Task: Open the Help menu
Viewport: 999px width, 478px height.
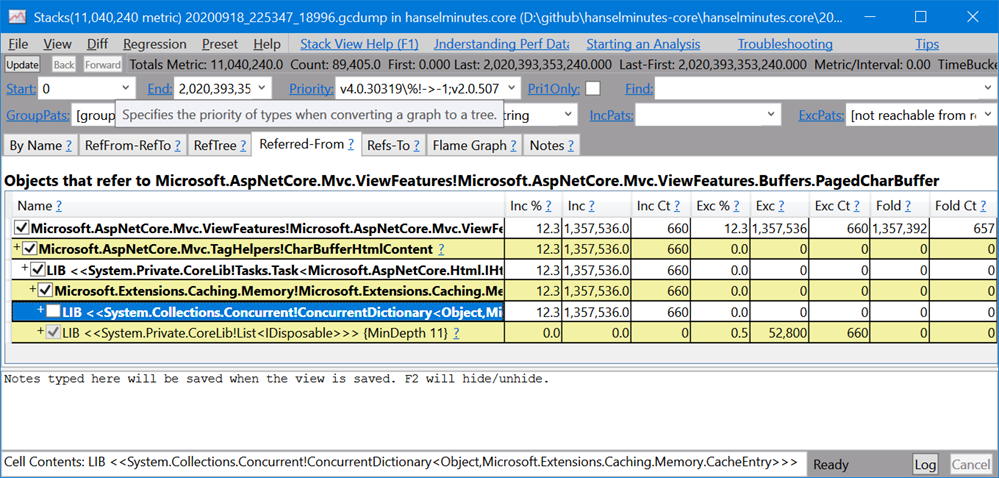Action: click(x=266, y=44)
